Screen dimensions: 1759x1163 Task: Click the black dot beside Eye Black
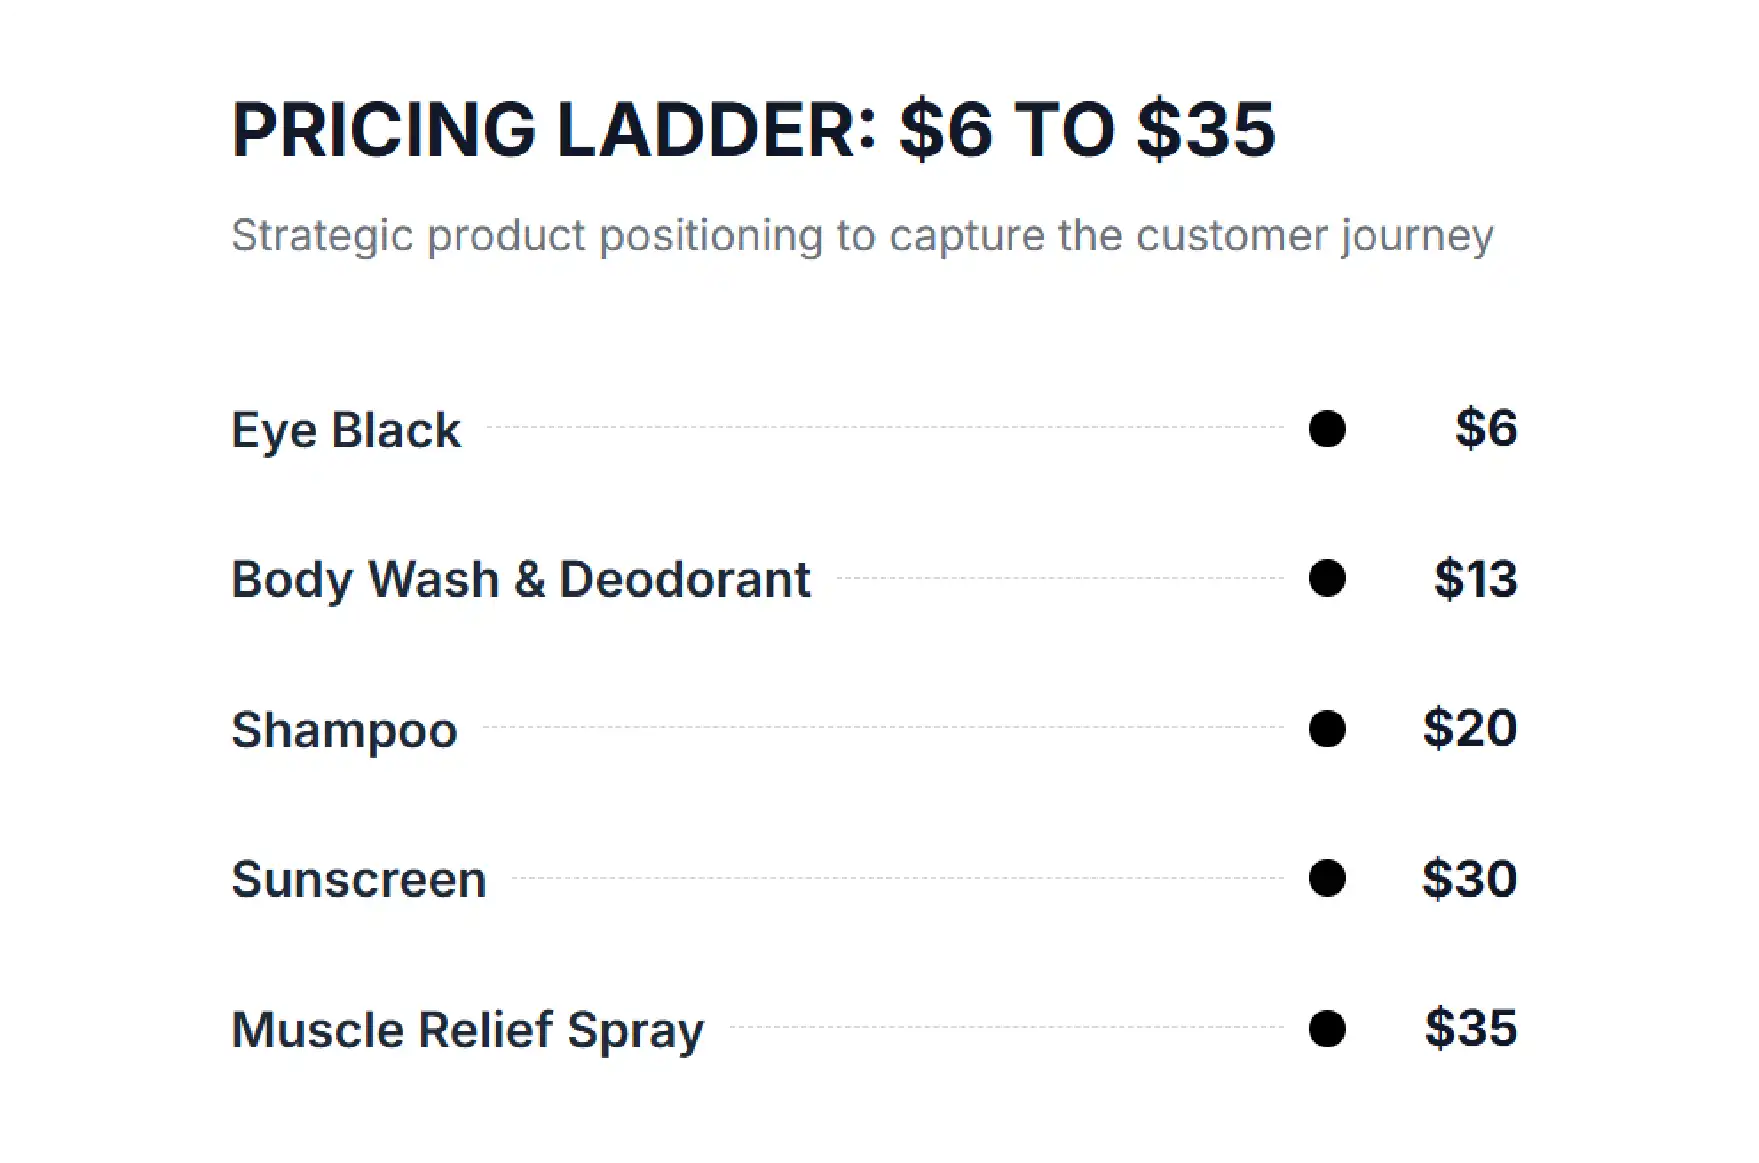1327,429
